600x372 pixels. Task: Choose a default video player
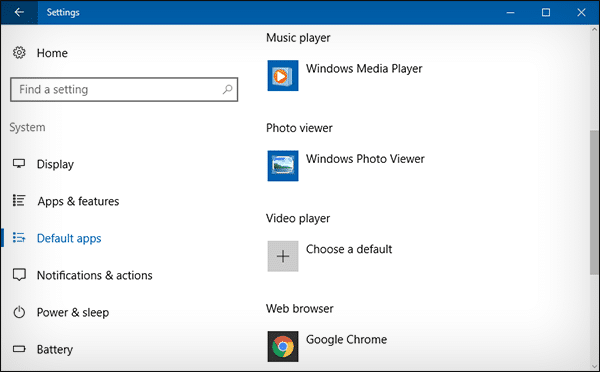[x=349, y=250]
